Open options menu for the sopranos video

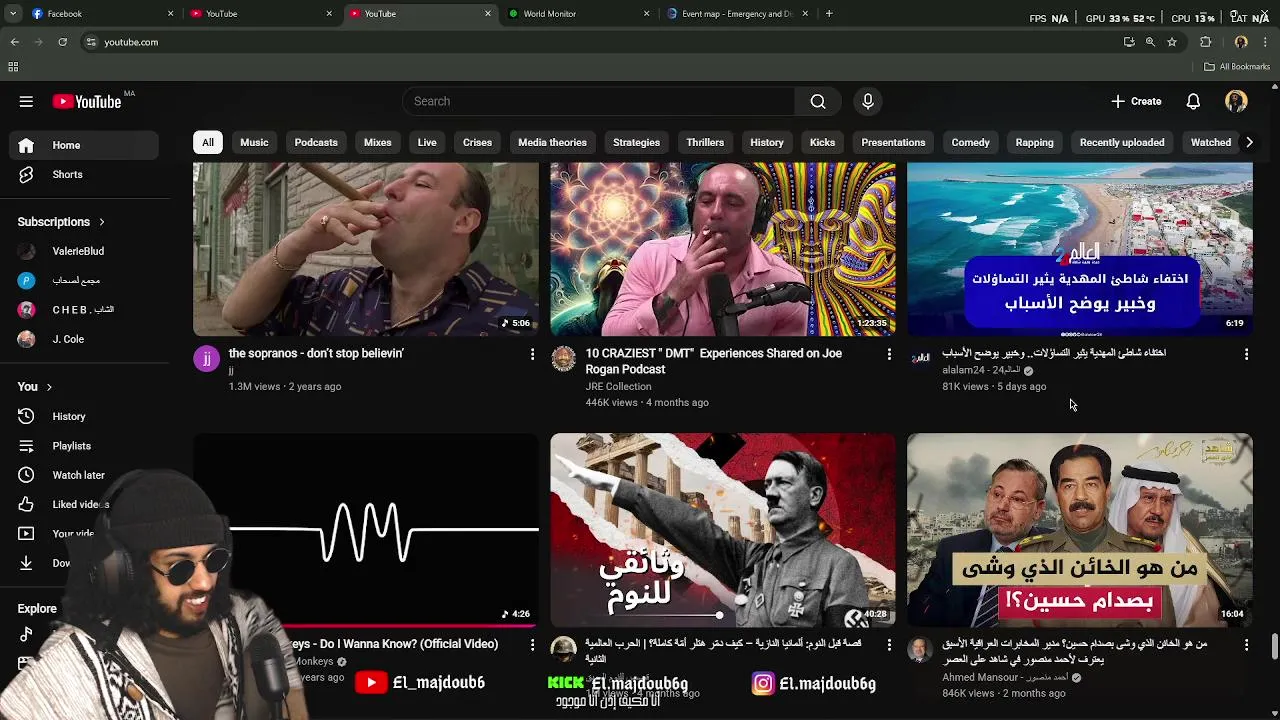point(532,354)
